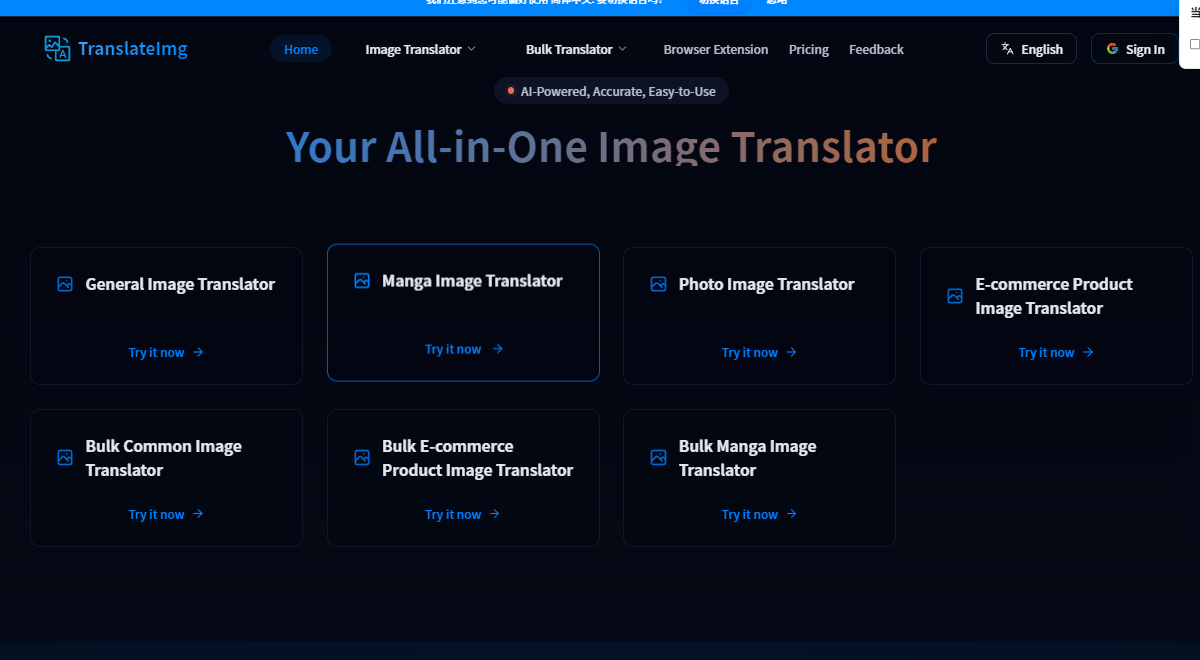Open the English language selector
Screen dimensions: 1200x660
pos(1031,49)
